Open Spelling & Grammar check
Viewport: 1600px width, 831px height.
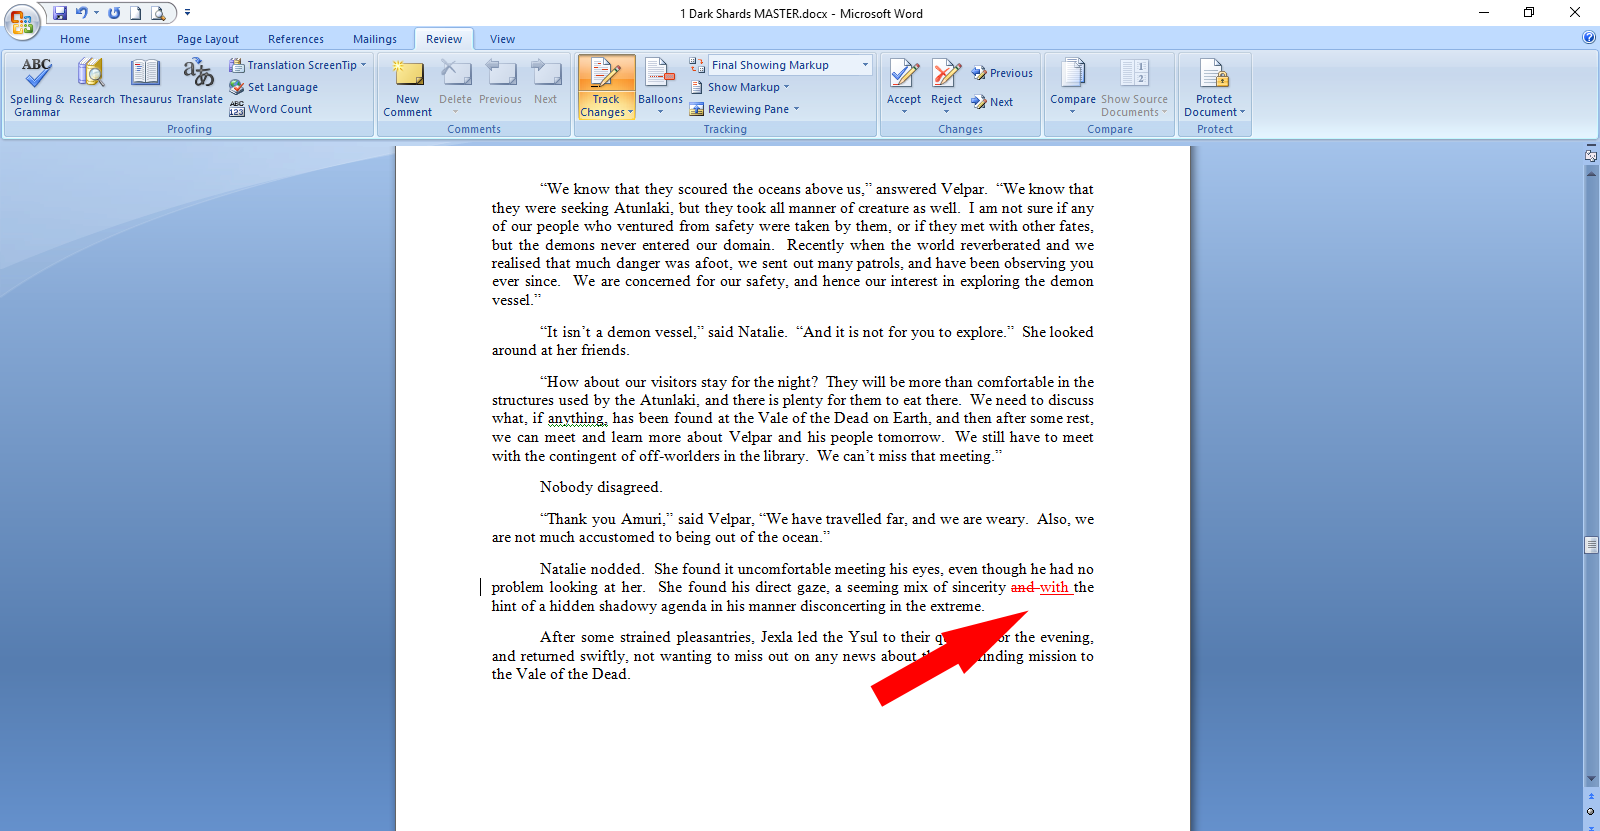[36, 86]
